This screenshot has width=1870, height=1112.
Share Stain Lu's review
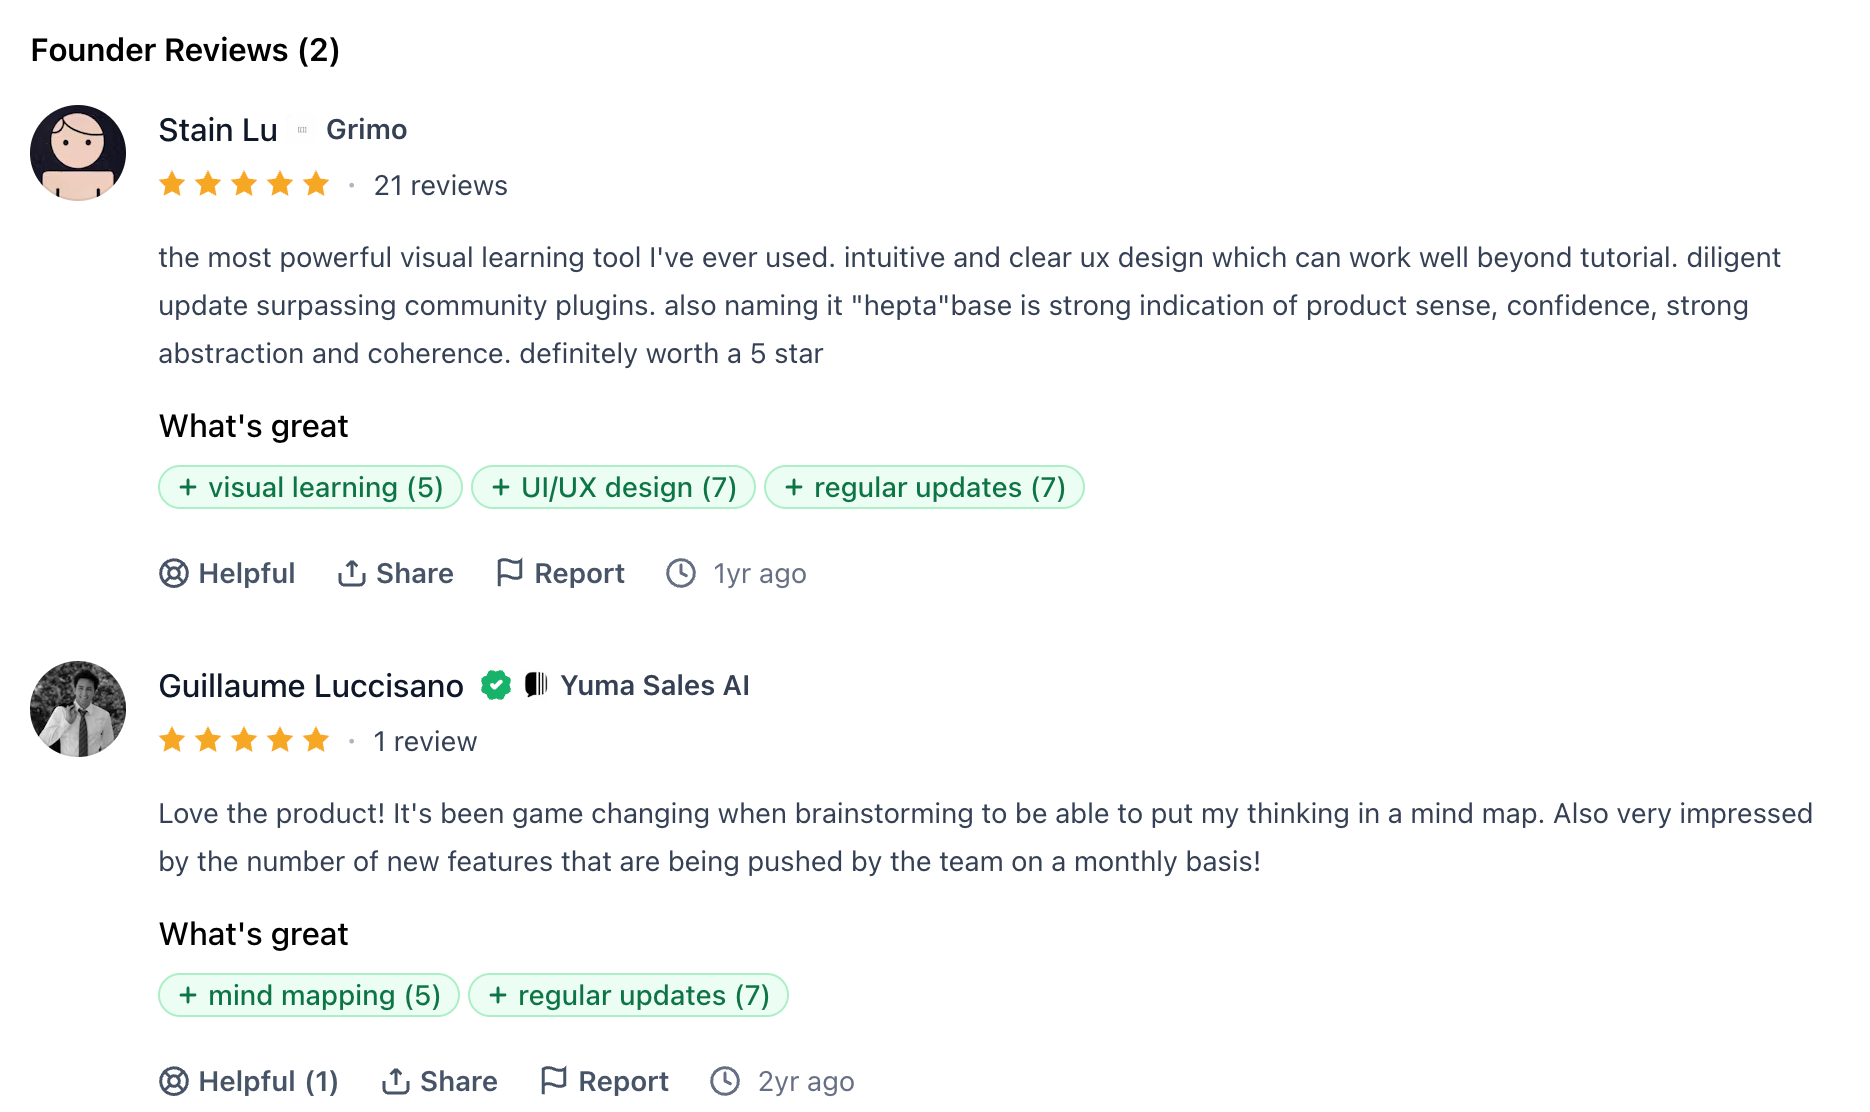tap(395, 573)
